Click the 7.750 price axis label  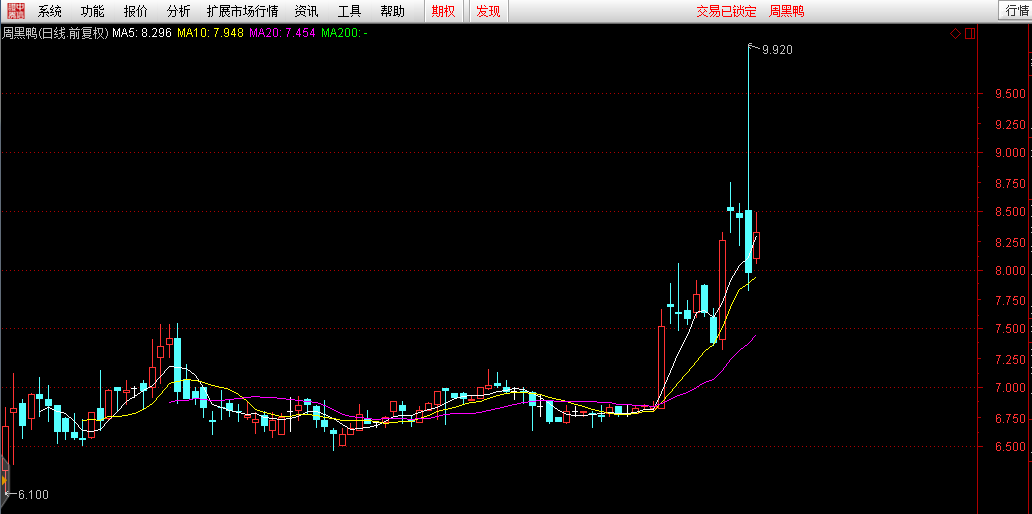click(x=1010, y=301)
